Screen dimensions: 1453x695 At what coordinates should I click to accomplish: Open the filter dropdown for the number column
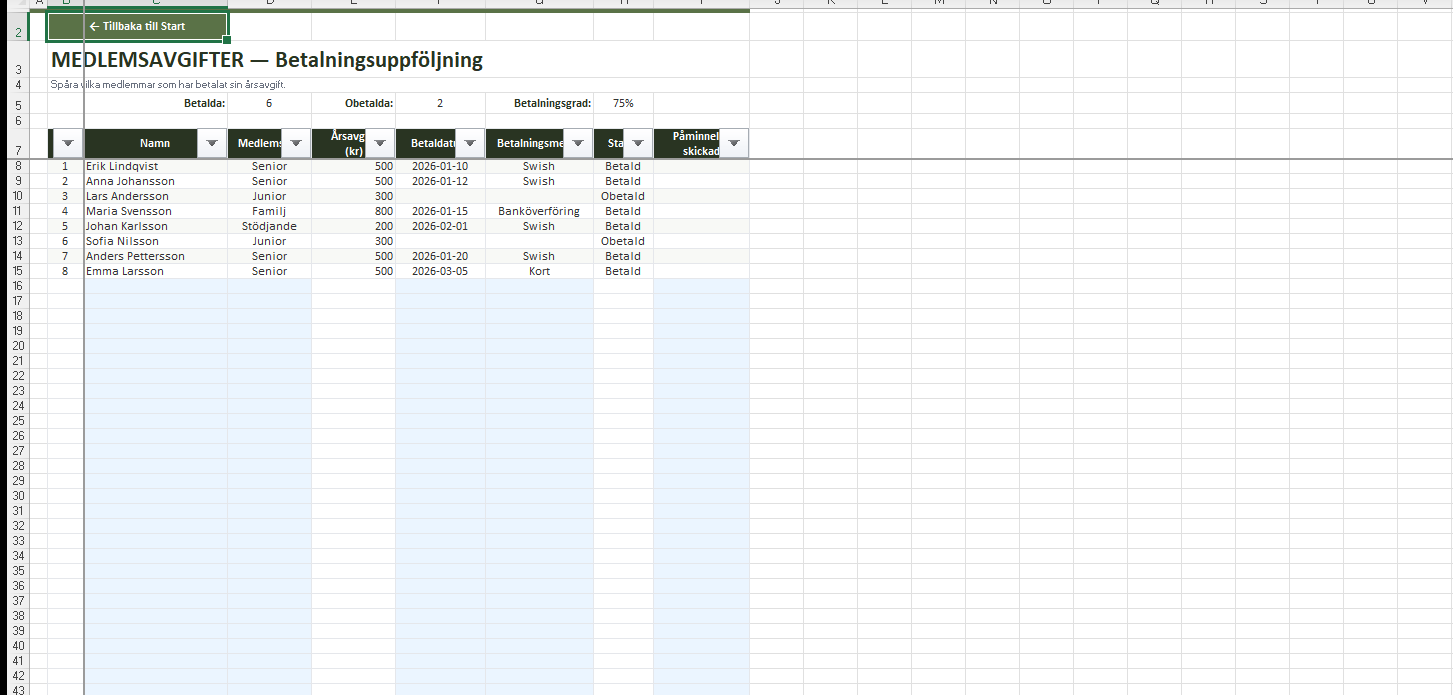tap(68, 144)
